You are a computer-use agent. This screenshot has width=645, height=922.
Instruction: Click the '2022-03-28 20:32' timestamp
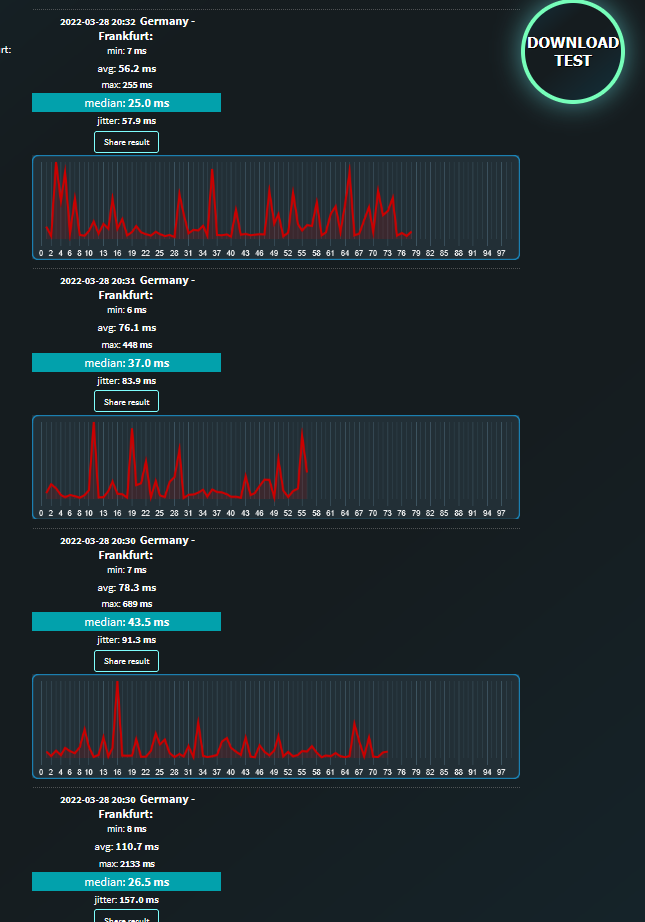click(x=98, y=22)
